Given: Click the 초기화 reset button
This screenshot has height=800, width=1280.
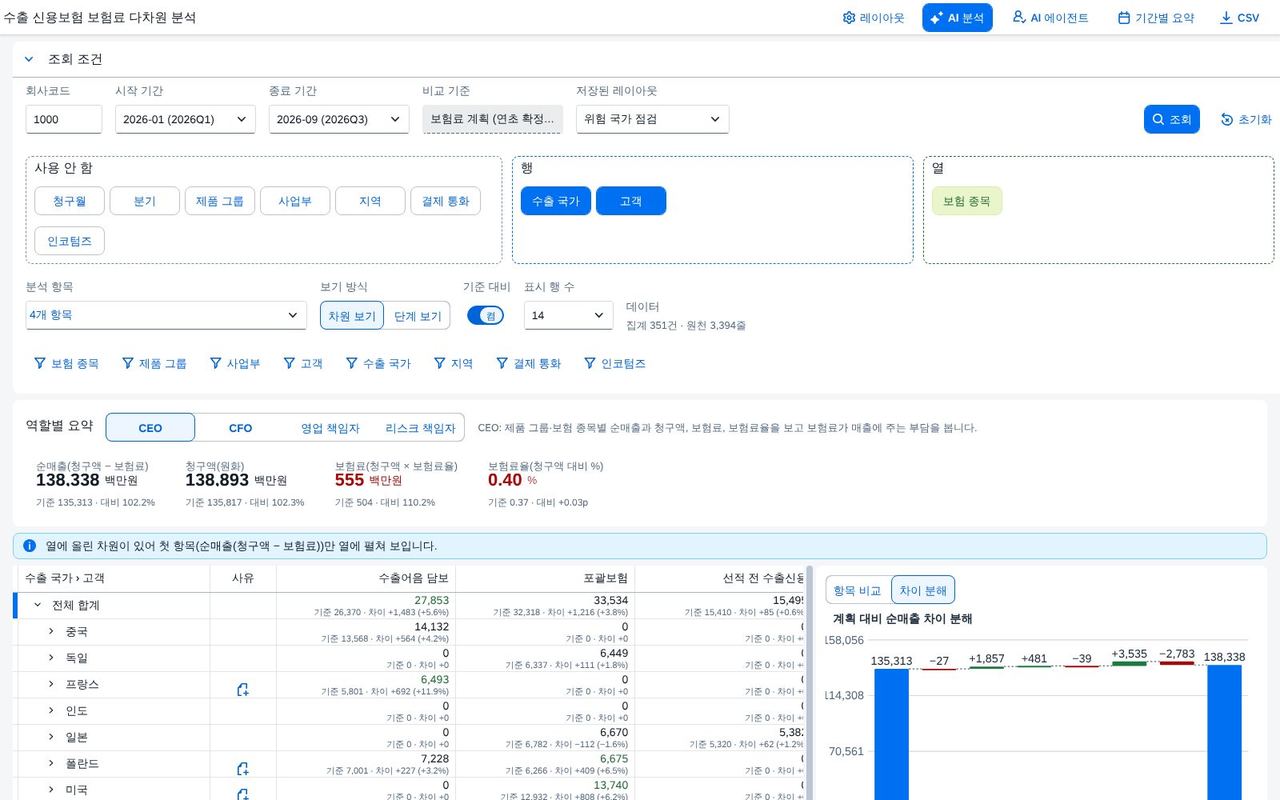Looking at the screenshot, I should click(1246, 119).
